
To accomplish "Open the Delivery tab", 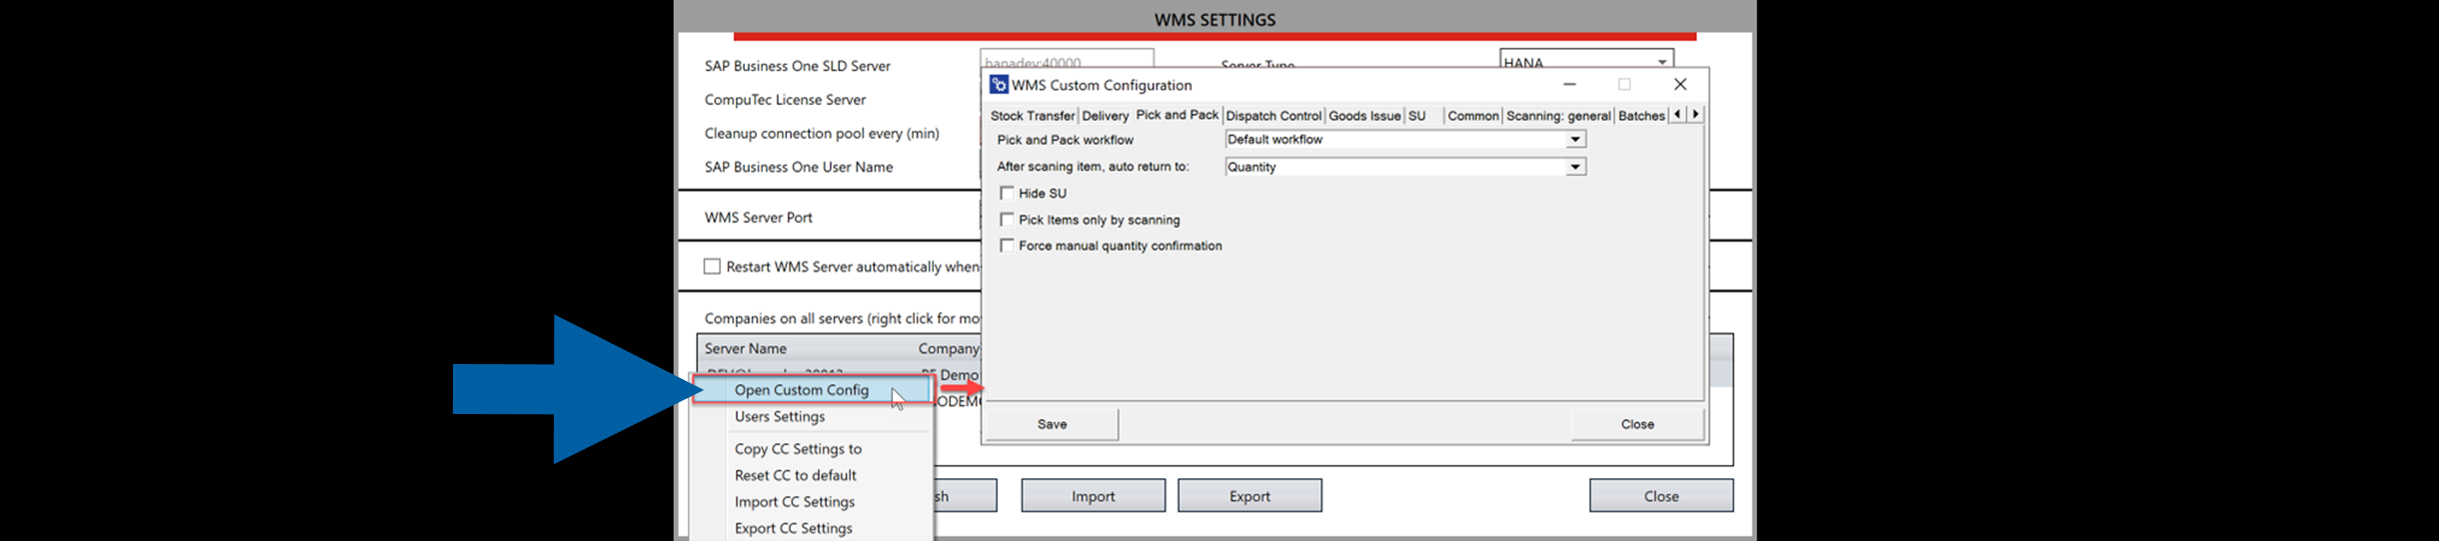I will click(1105, 116).
